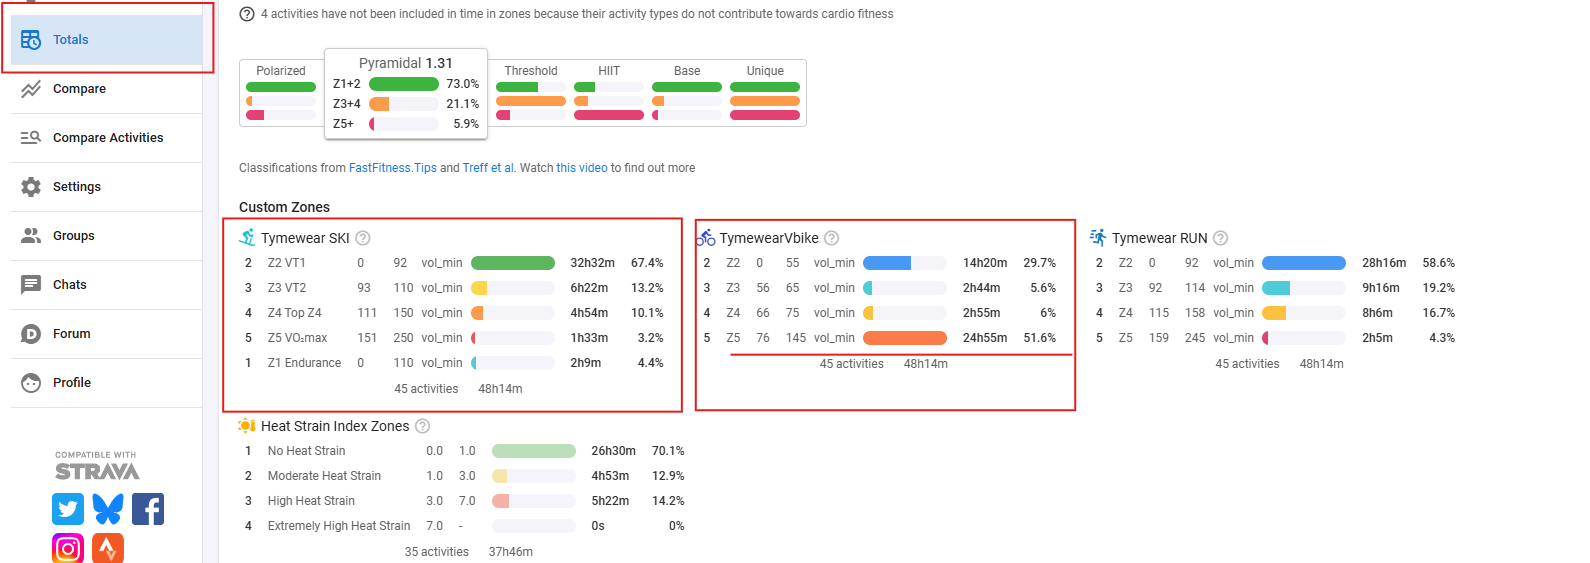The image size is (1590, 563).
Task: Select the Polarized classification card
Action: tap(281, 93)
